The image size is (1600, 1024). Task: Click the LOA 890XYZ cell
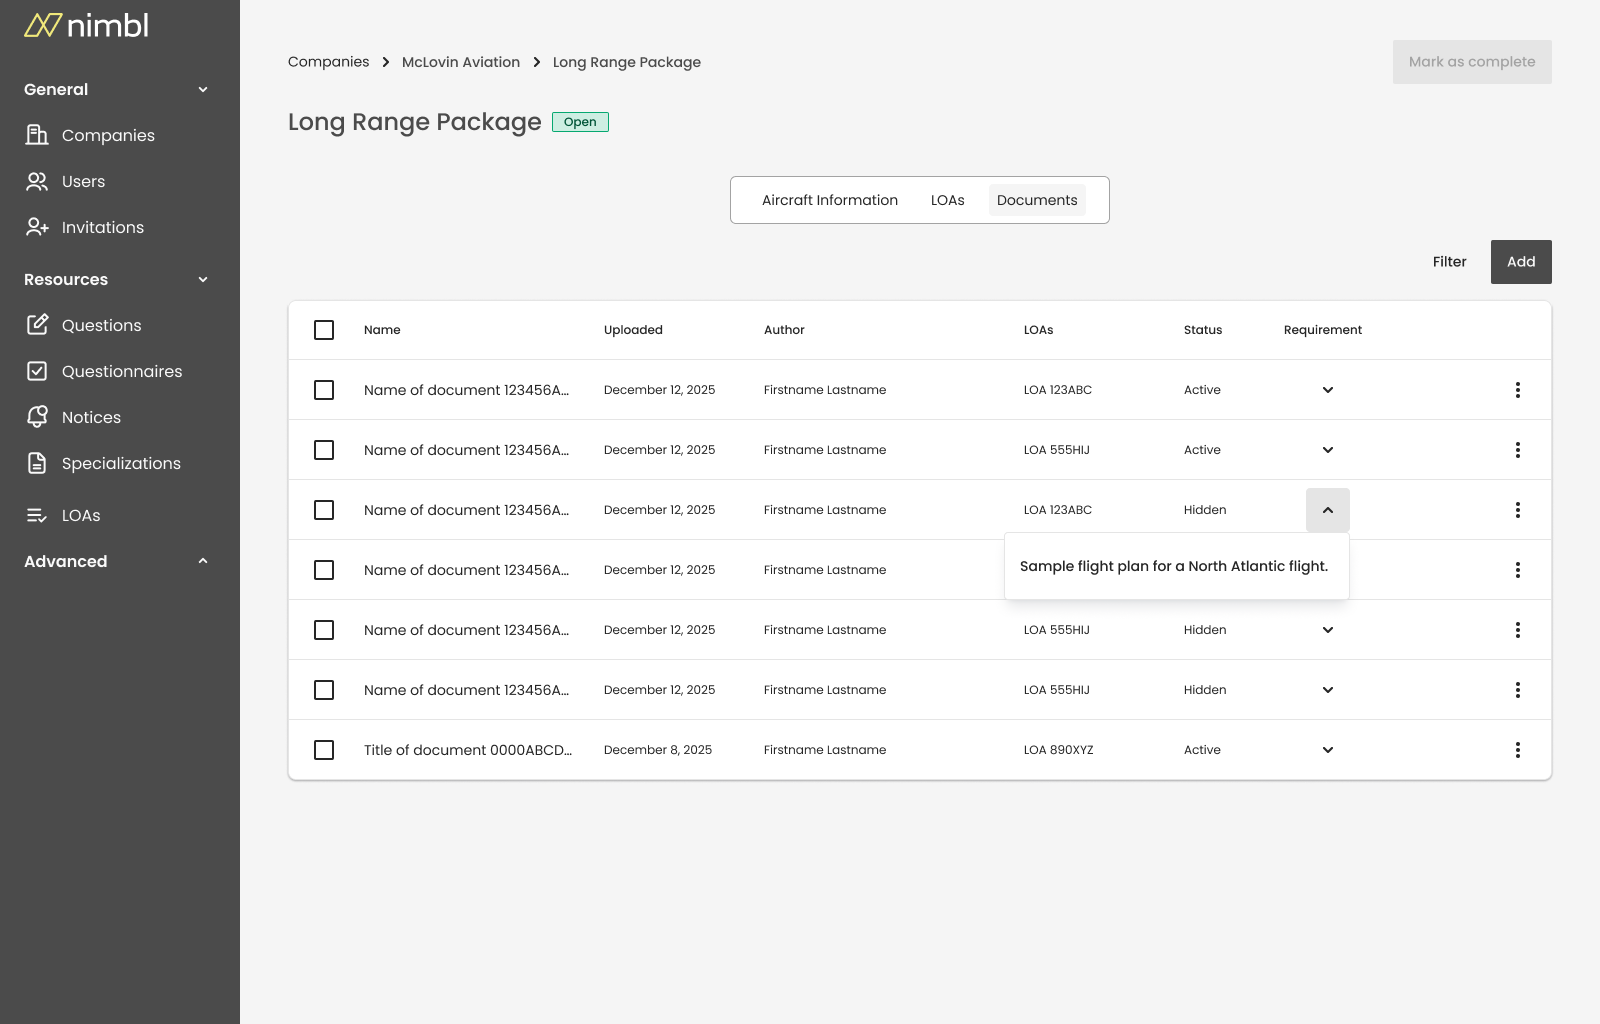point(1059,750)
